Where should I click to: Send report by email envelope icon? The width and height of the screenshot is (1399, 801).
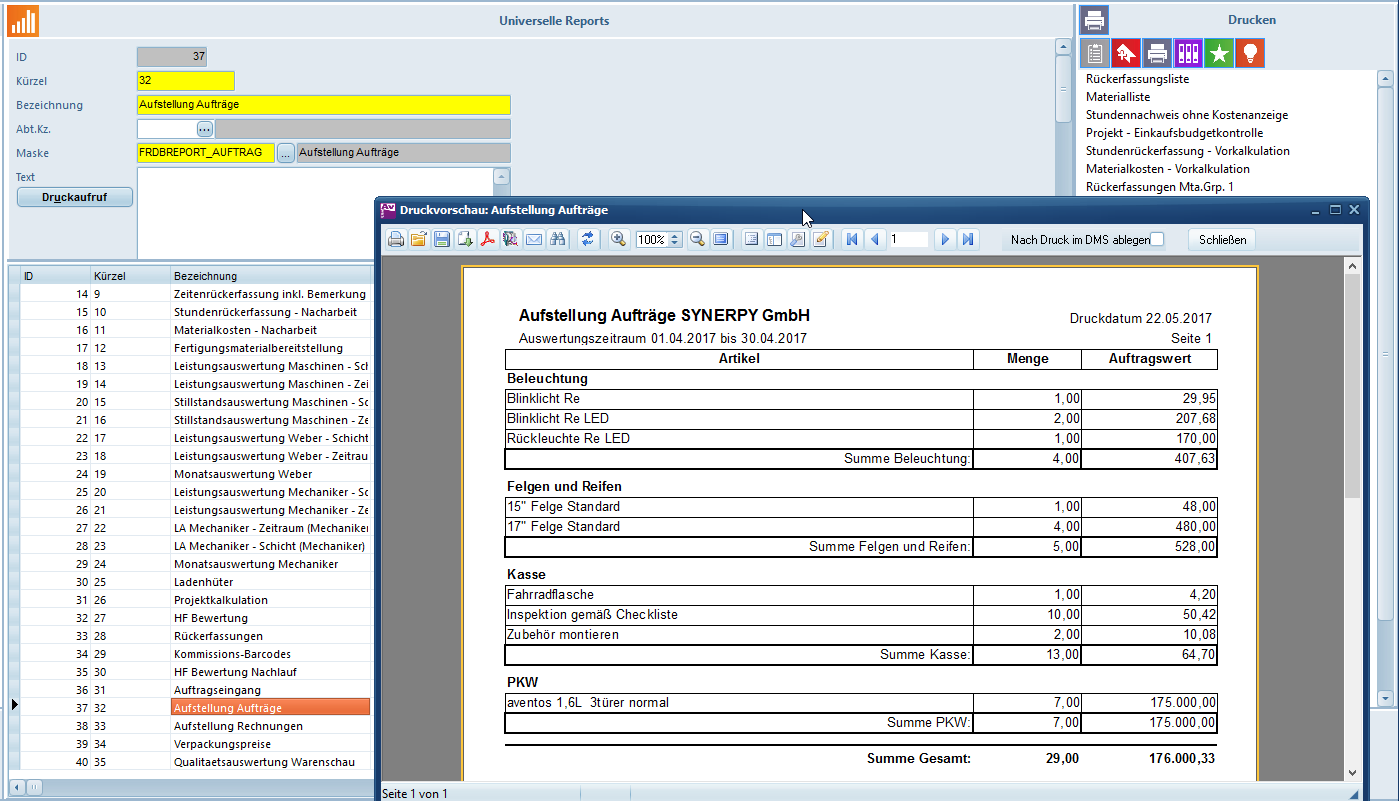[534, 240]
